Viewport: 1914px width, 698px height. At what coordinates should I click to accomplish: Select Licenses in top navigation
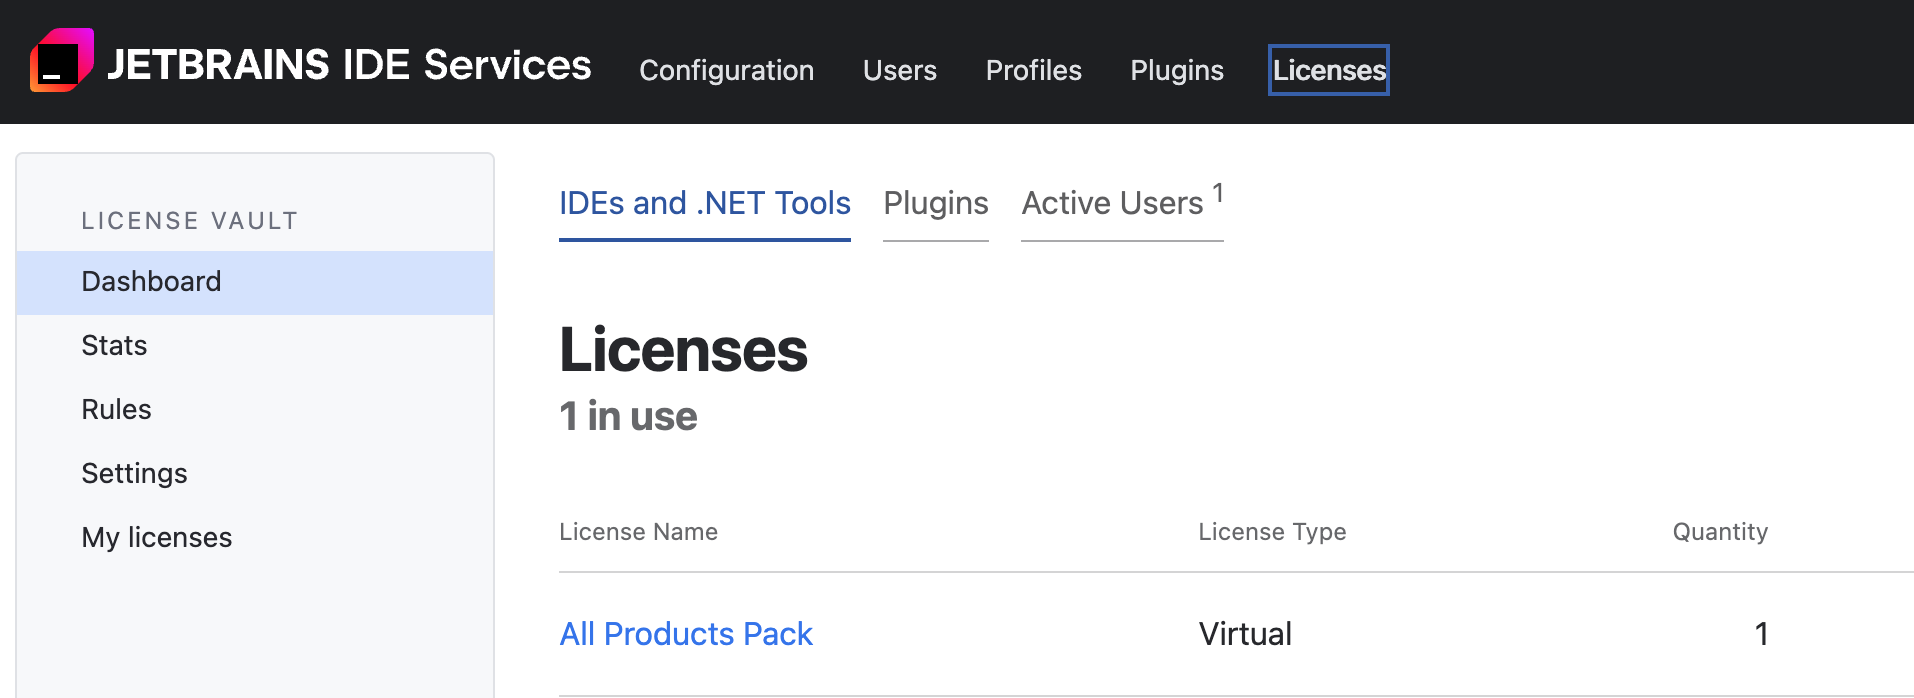point(1329,70)
